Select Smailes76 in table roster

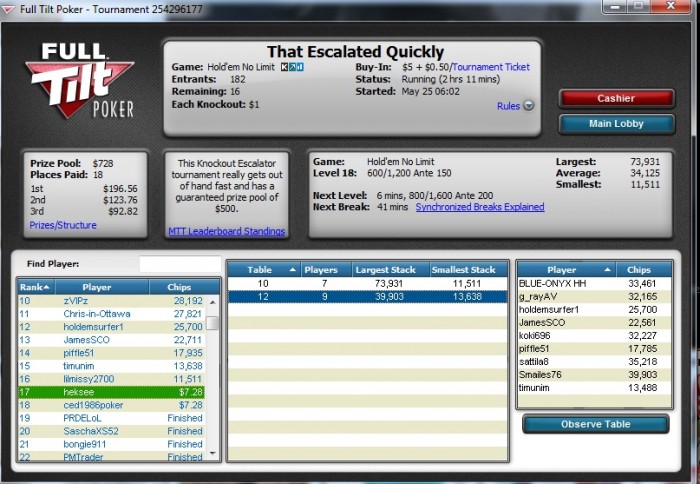(594, 375)
